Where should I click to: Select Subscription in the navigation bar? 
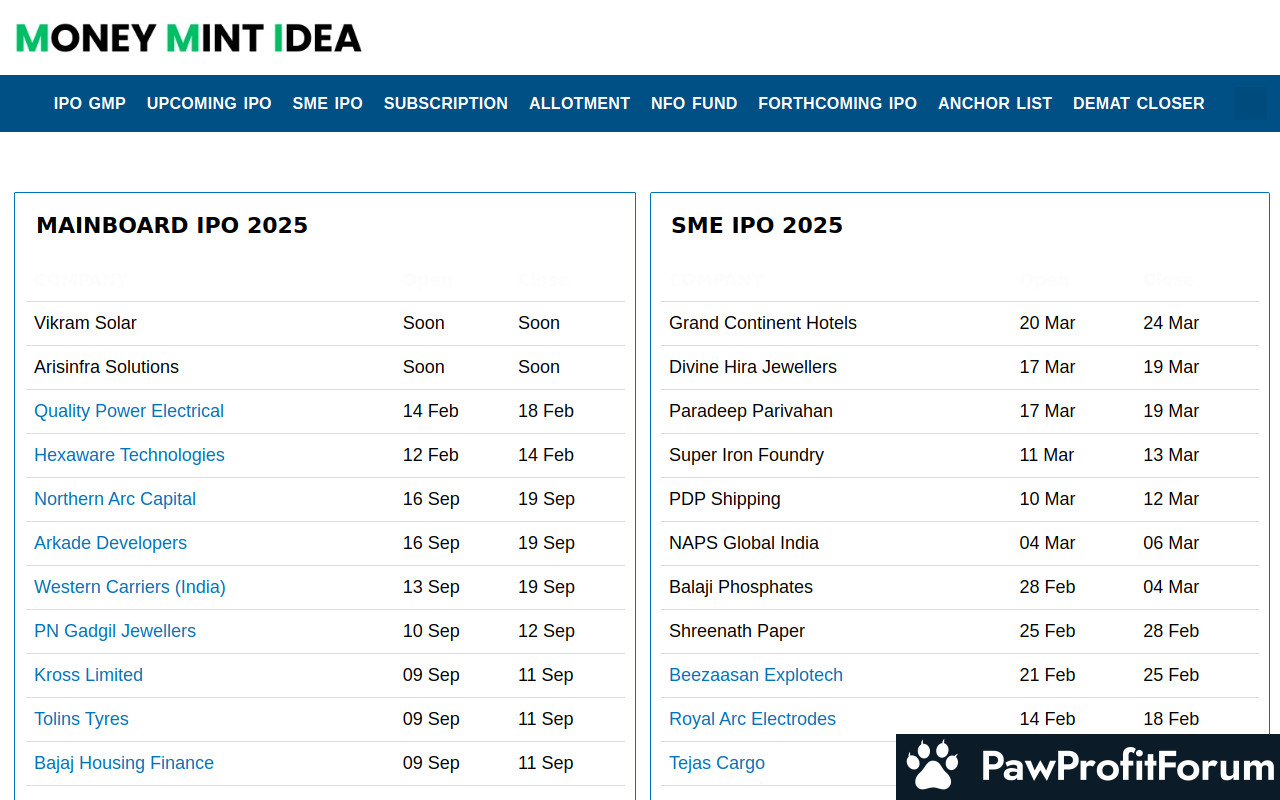tap(446, 103)
